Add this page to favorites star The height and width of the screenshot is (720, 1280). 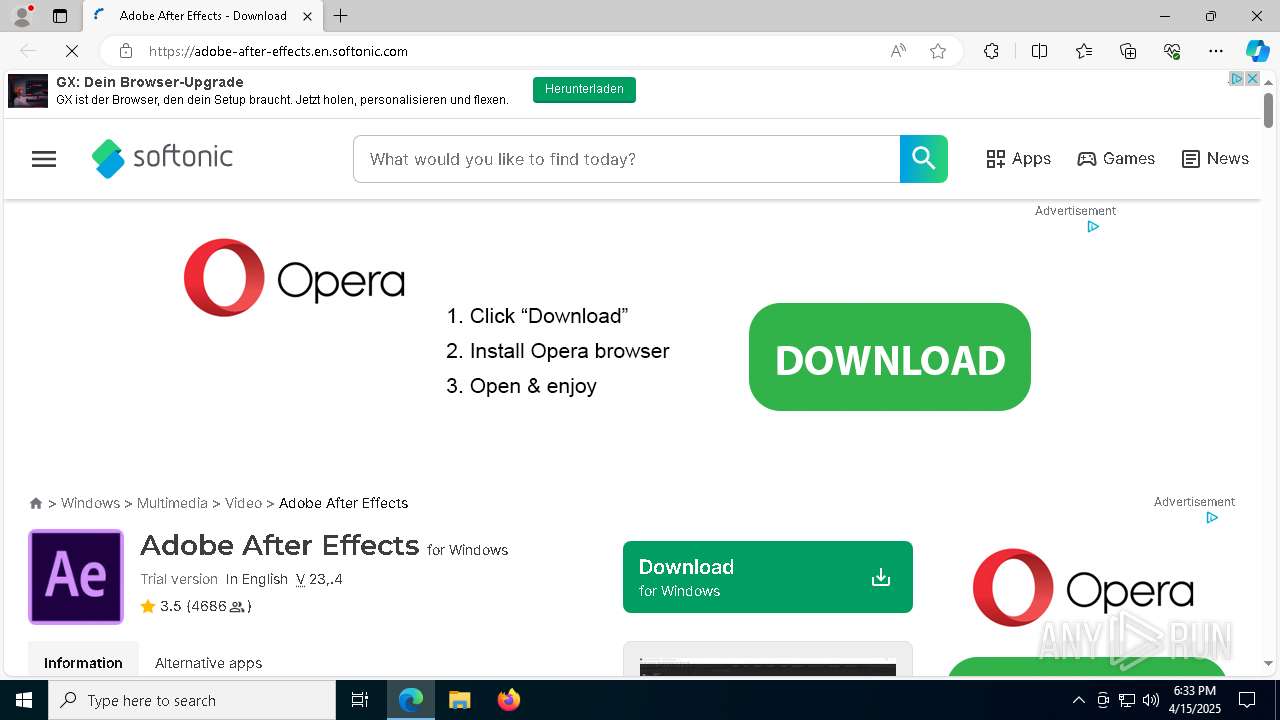[x=938, y=51]
